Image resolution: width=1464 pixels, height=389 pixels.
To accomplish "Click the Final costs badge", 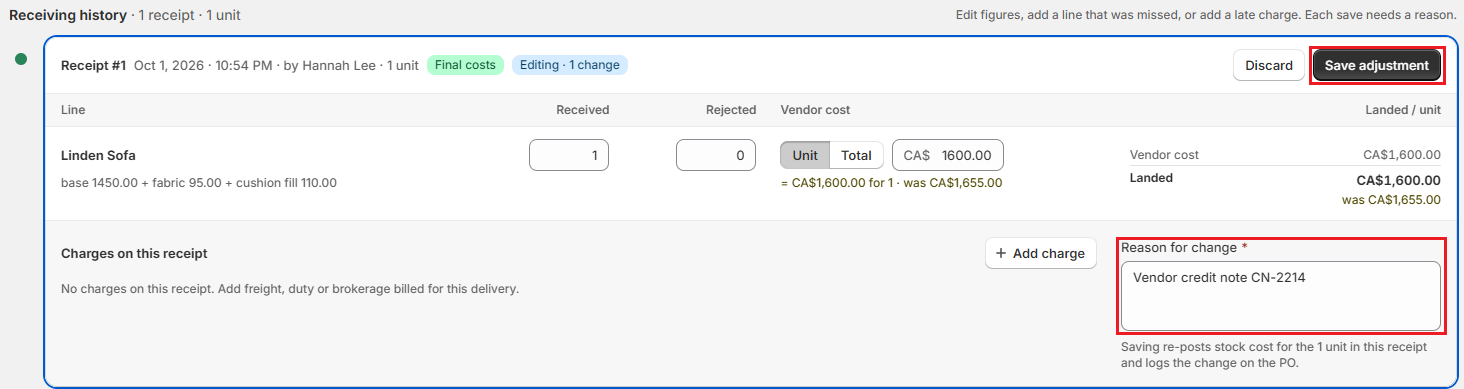I will pyautogui.click(x=465, y=65).
